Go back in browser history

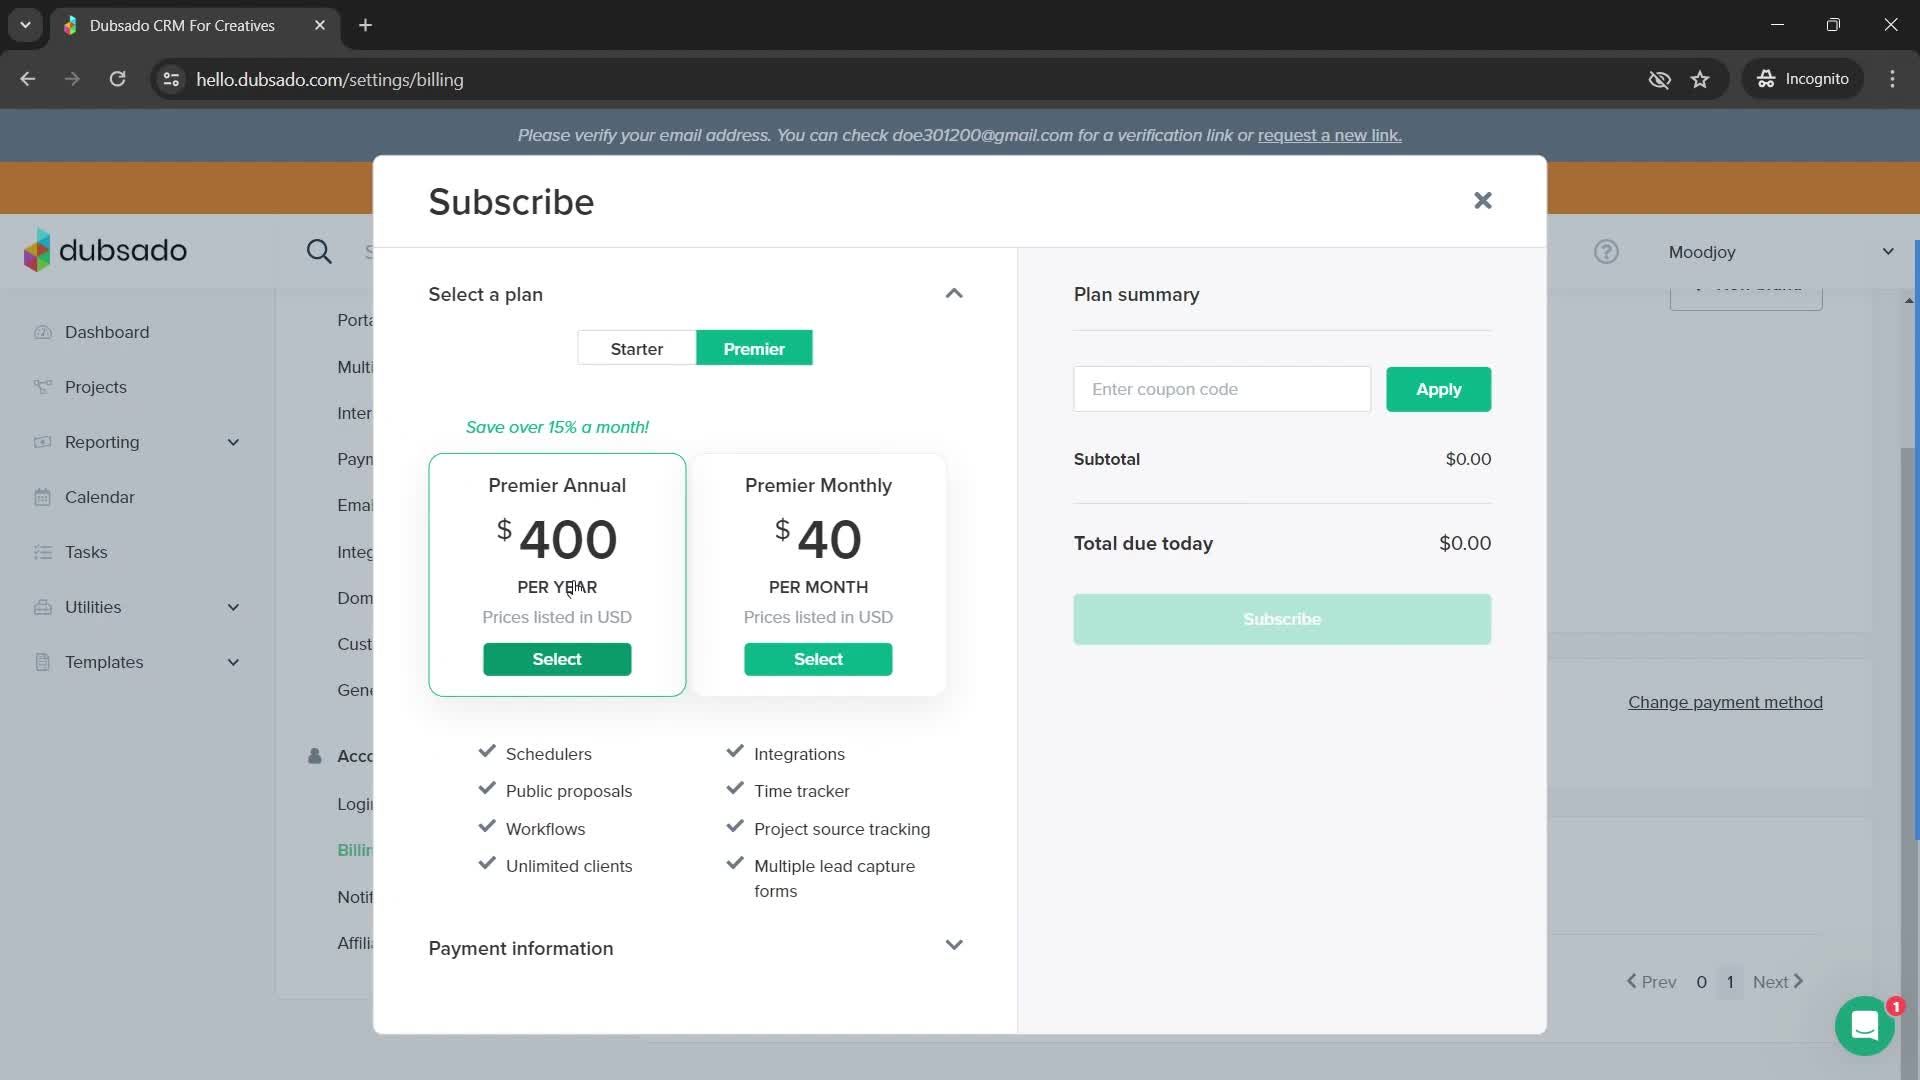(28, 79)
